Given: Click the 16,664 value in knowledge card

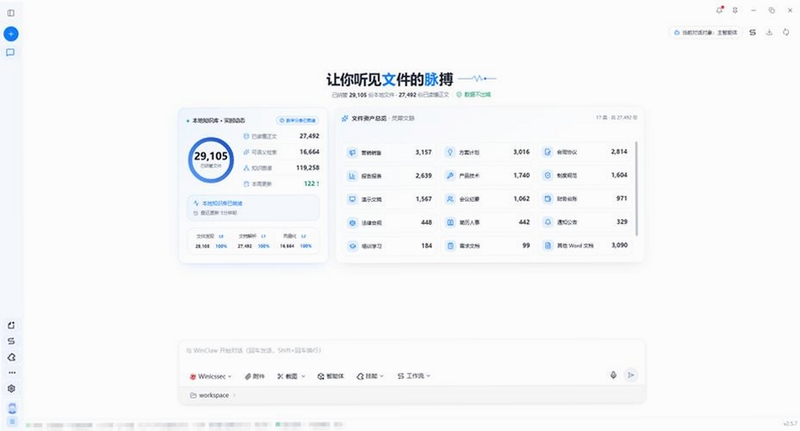Looking at the screenshot, I should click(309, 152).
